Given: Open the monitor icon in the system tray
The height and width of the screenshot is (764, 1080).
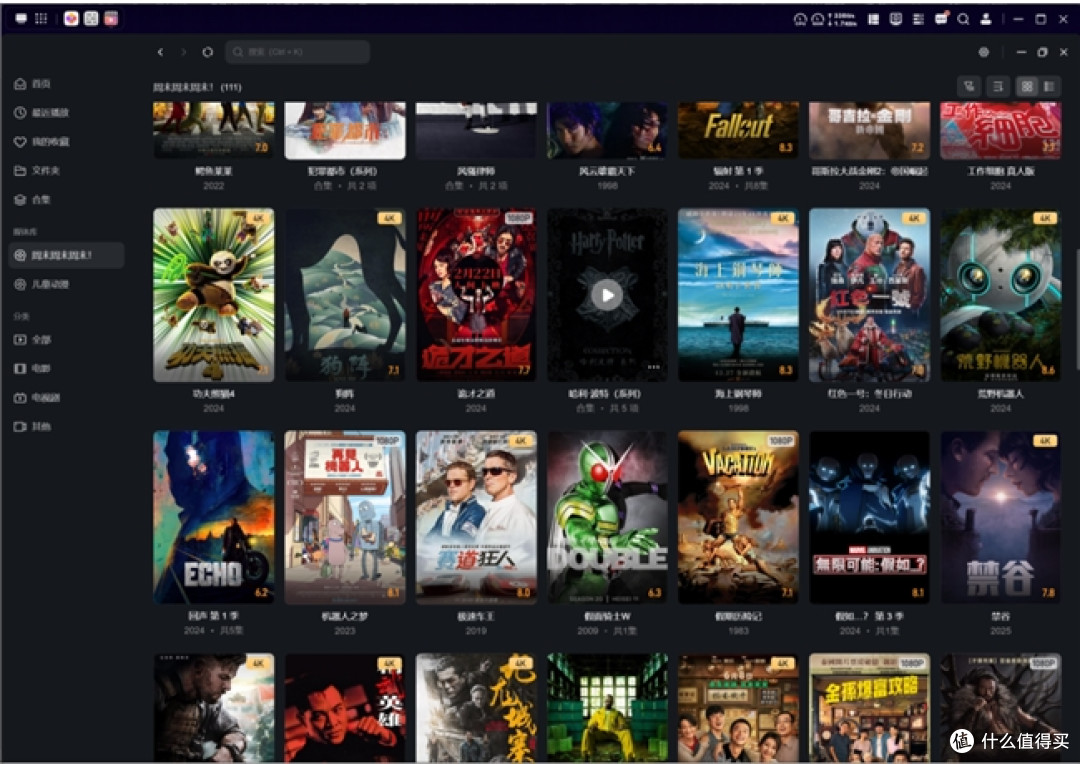Looking at the screenshot, I should [x=895, y=19].
